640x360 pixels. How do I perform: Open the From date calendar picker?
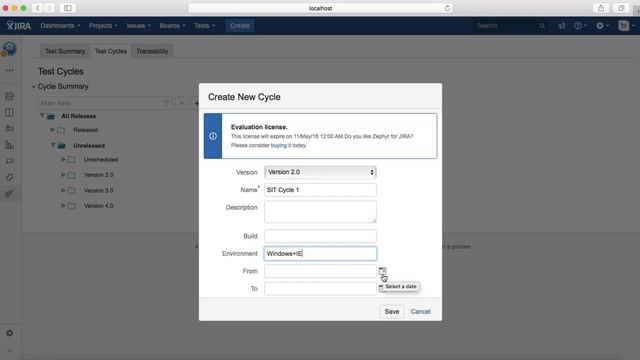tap(382, 271)
